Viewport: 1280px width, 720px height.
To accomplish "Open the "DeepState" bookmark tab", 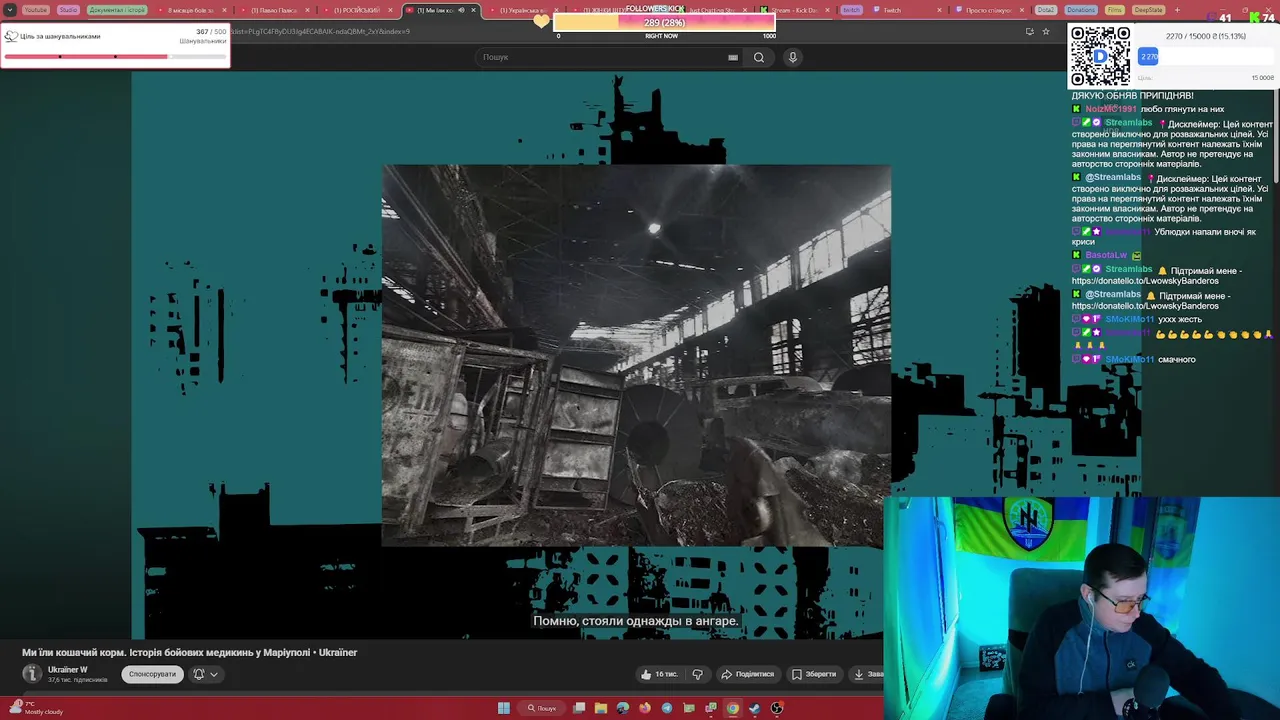I will [x=1148, y=10].
